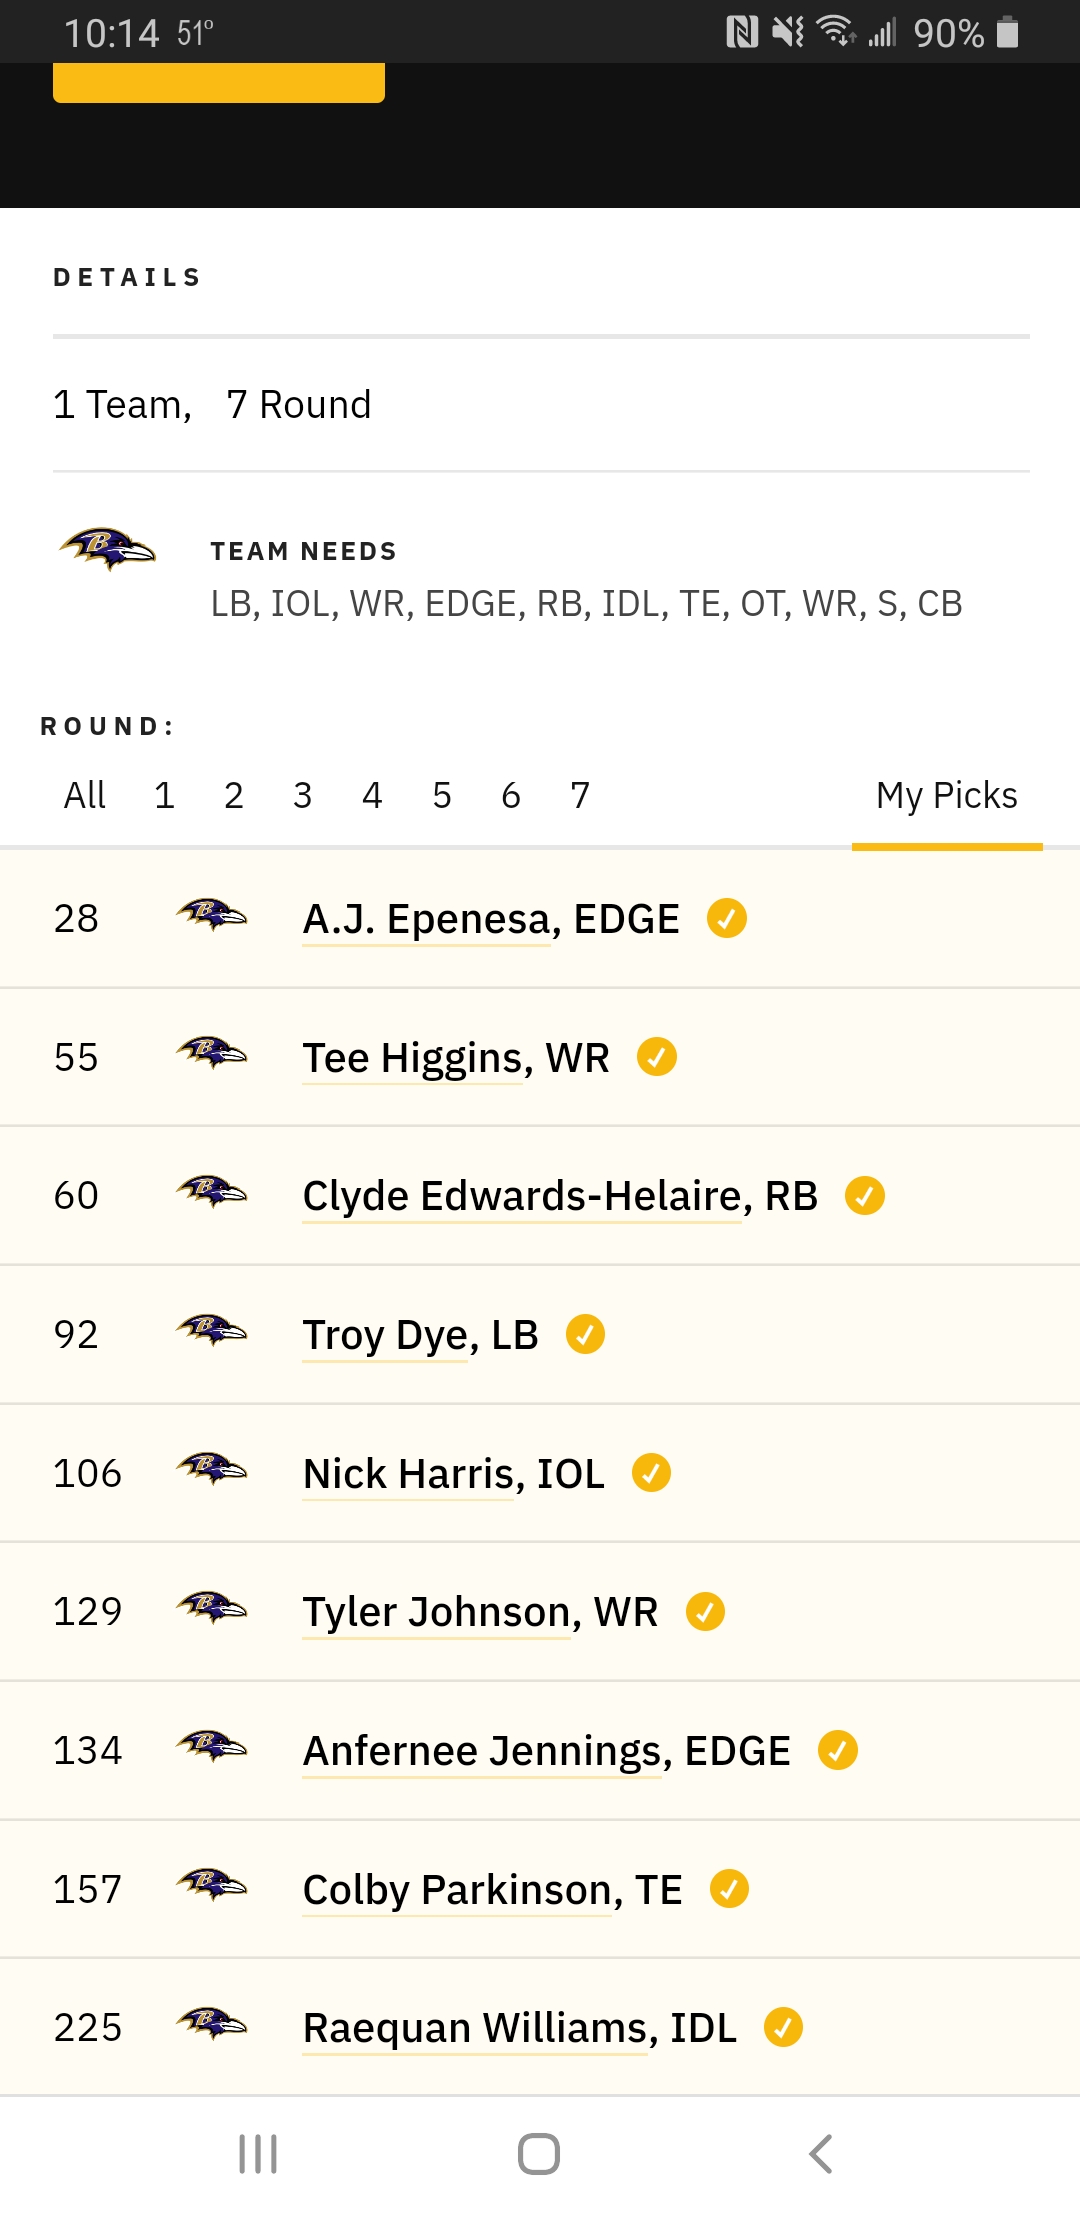The image size is (1080, 2220).
Task: Tap the Android home button
Action: pyautogui.click(x=539, y=2154)
